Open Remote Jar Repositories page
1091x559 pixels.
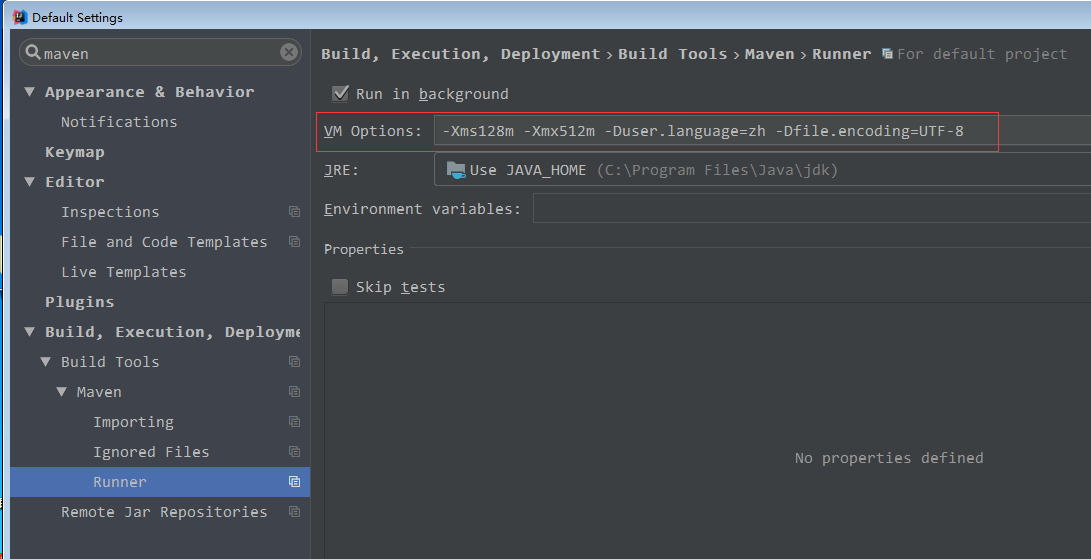[164, 512]
